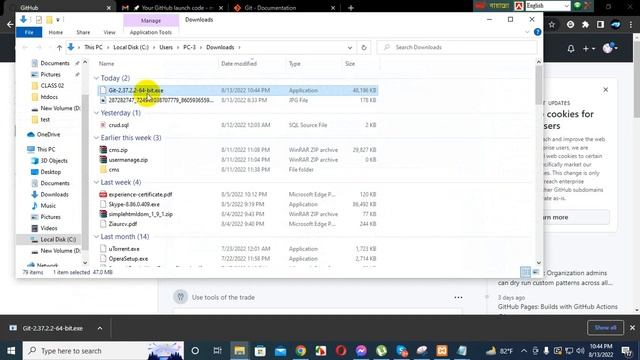Open the View ribbon tab
Viewport: 640px width, 360px height.
[x=109, y=32]
